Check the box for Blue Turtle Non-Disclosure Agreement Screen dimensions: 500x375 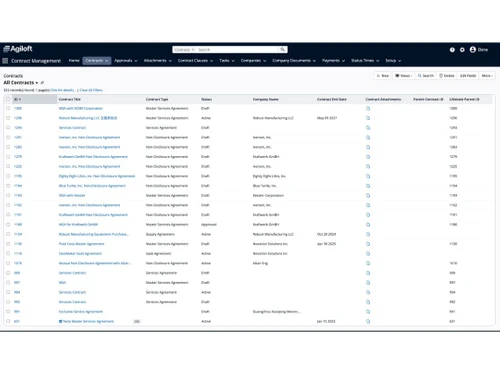tap(8, 186)
